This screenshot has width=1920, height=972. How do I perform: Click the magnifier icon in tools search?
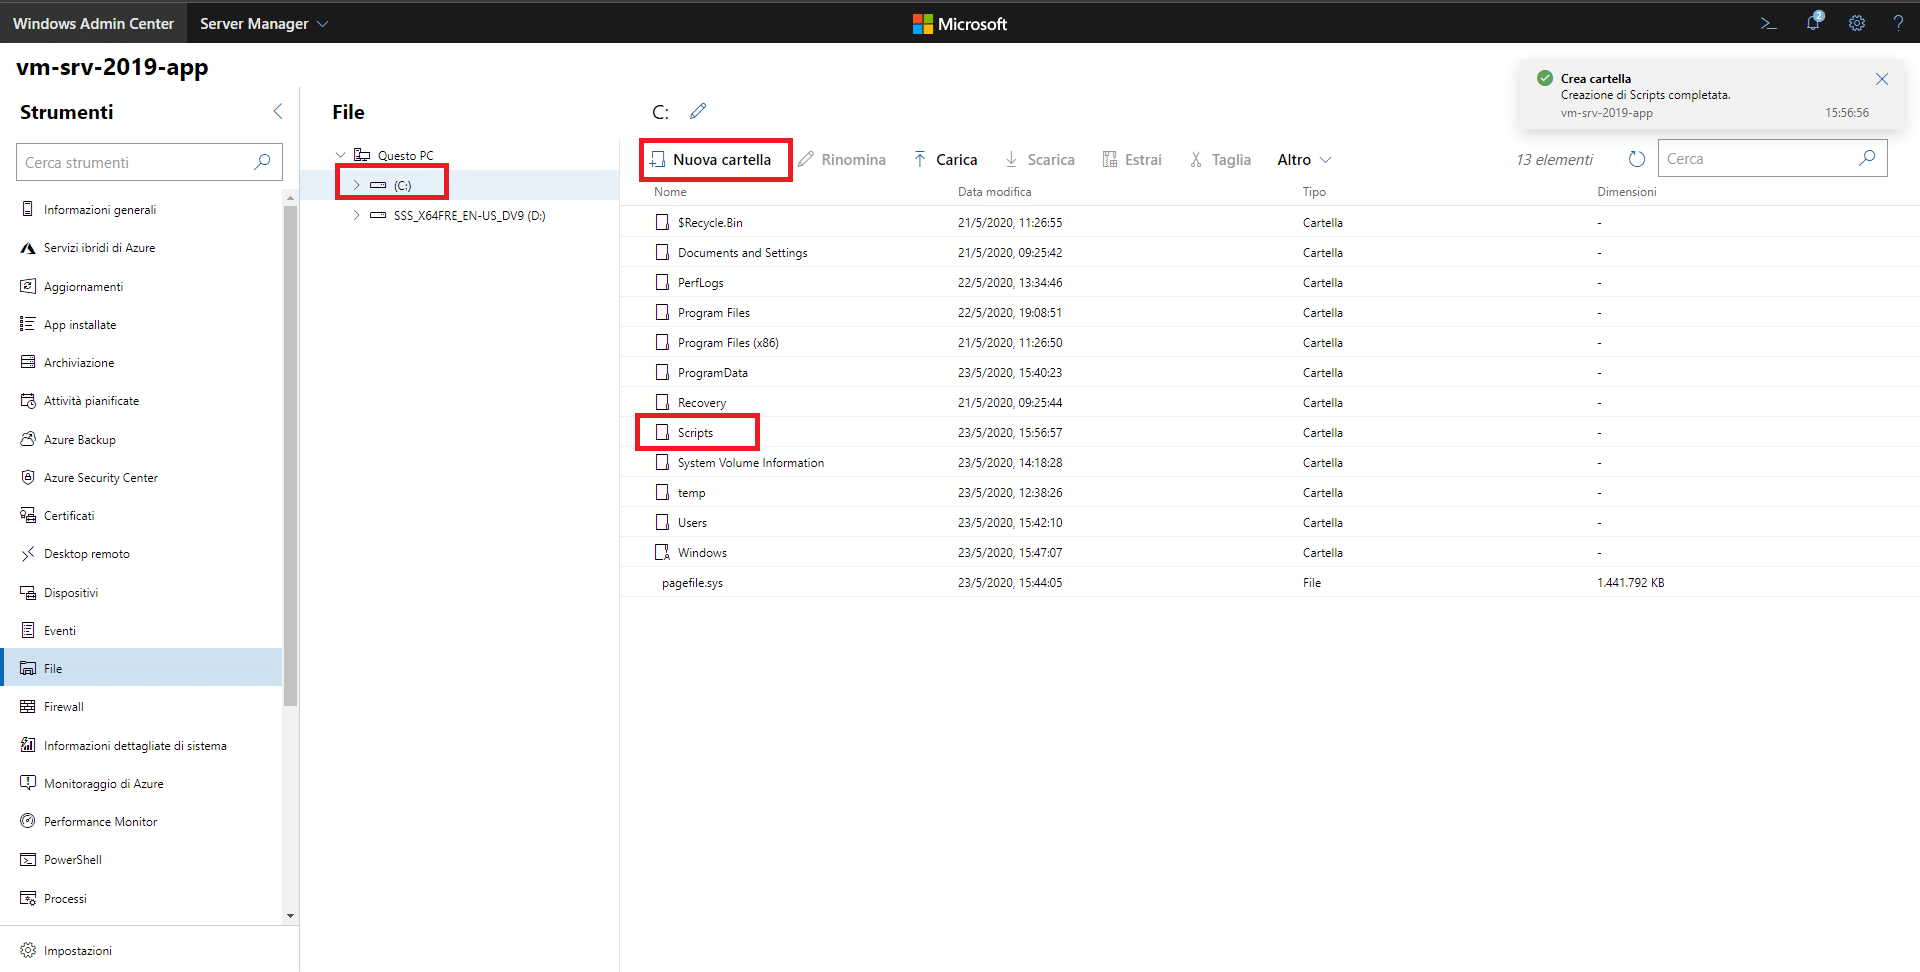(x=262, y=162)
